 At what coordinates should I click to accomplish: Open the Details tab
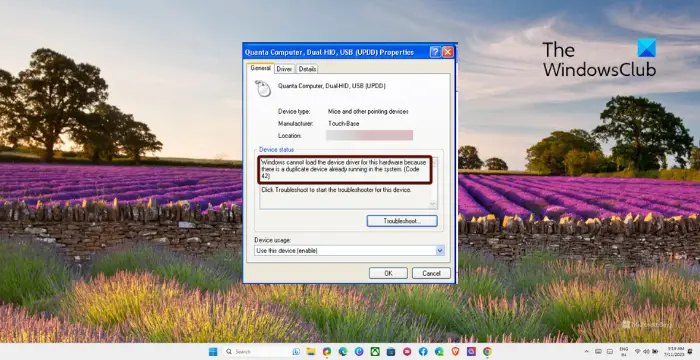[307, 69]
